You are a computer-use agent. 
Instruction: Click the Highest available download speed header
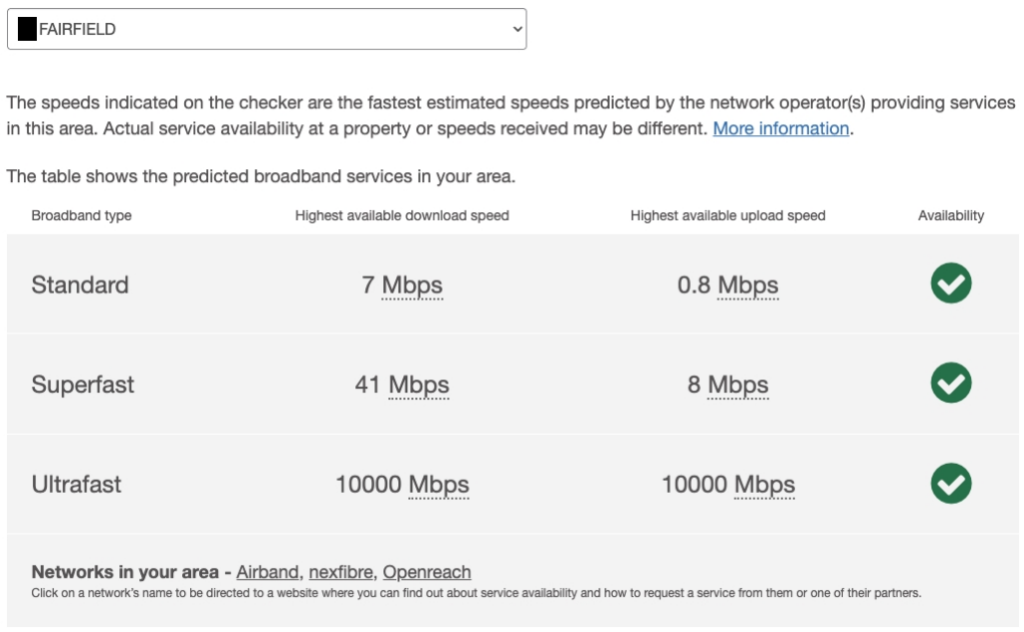coord(402,215)
